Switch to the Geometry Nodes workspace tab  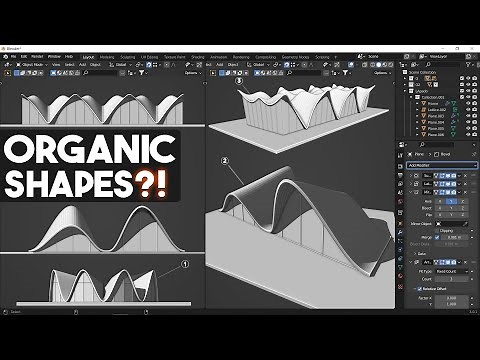coord(295,57)
